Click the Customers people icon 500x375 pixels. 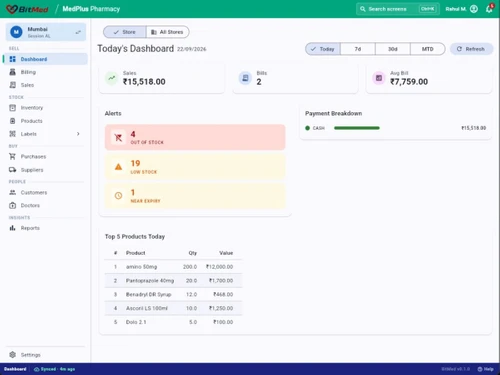pos(13,192)
